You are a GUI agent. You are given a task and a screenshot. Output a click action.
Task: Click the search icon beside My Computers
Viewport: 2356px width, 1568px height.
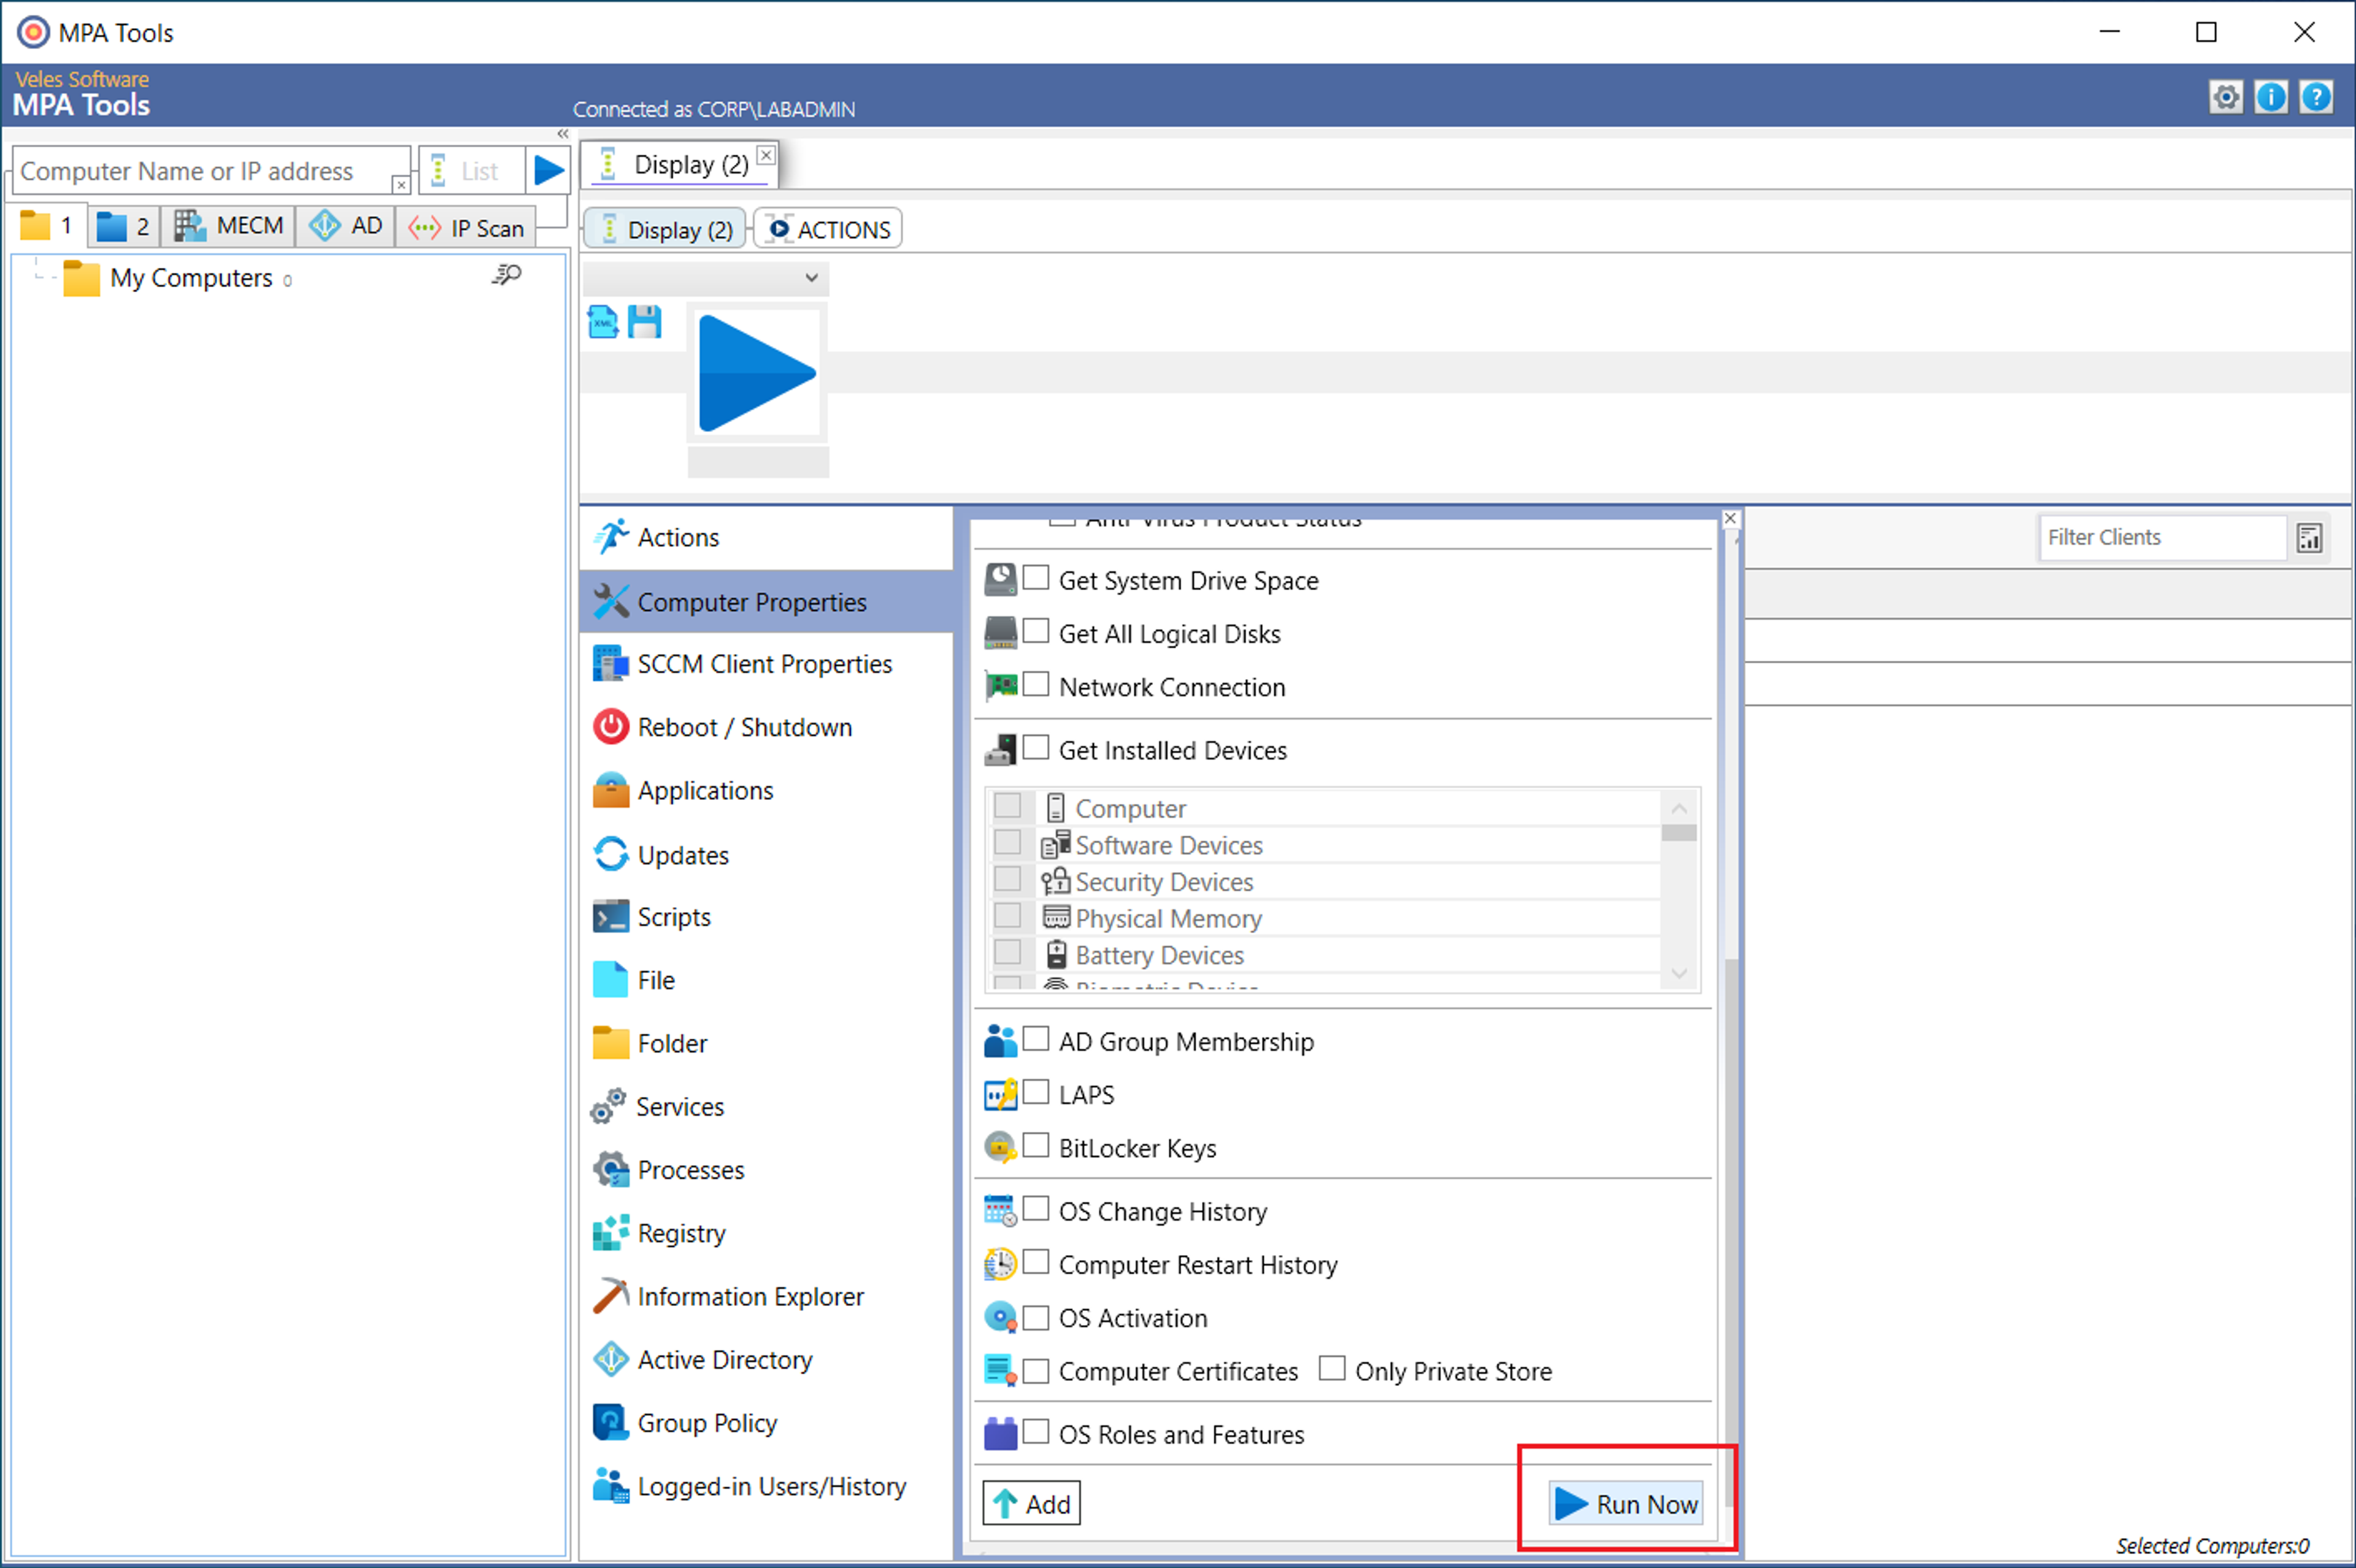tap(507, 275)
